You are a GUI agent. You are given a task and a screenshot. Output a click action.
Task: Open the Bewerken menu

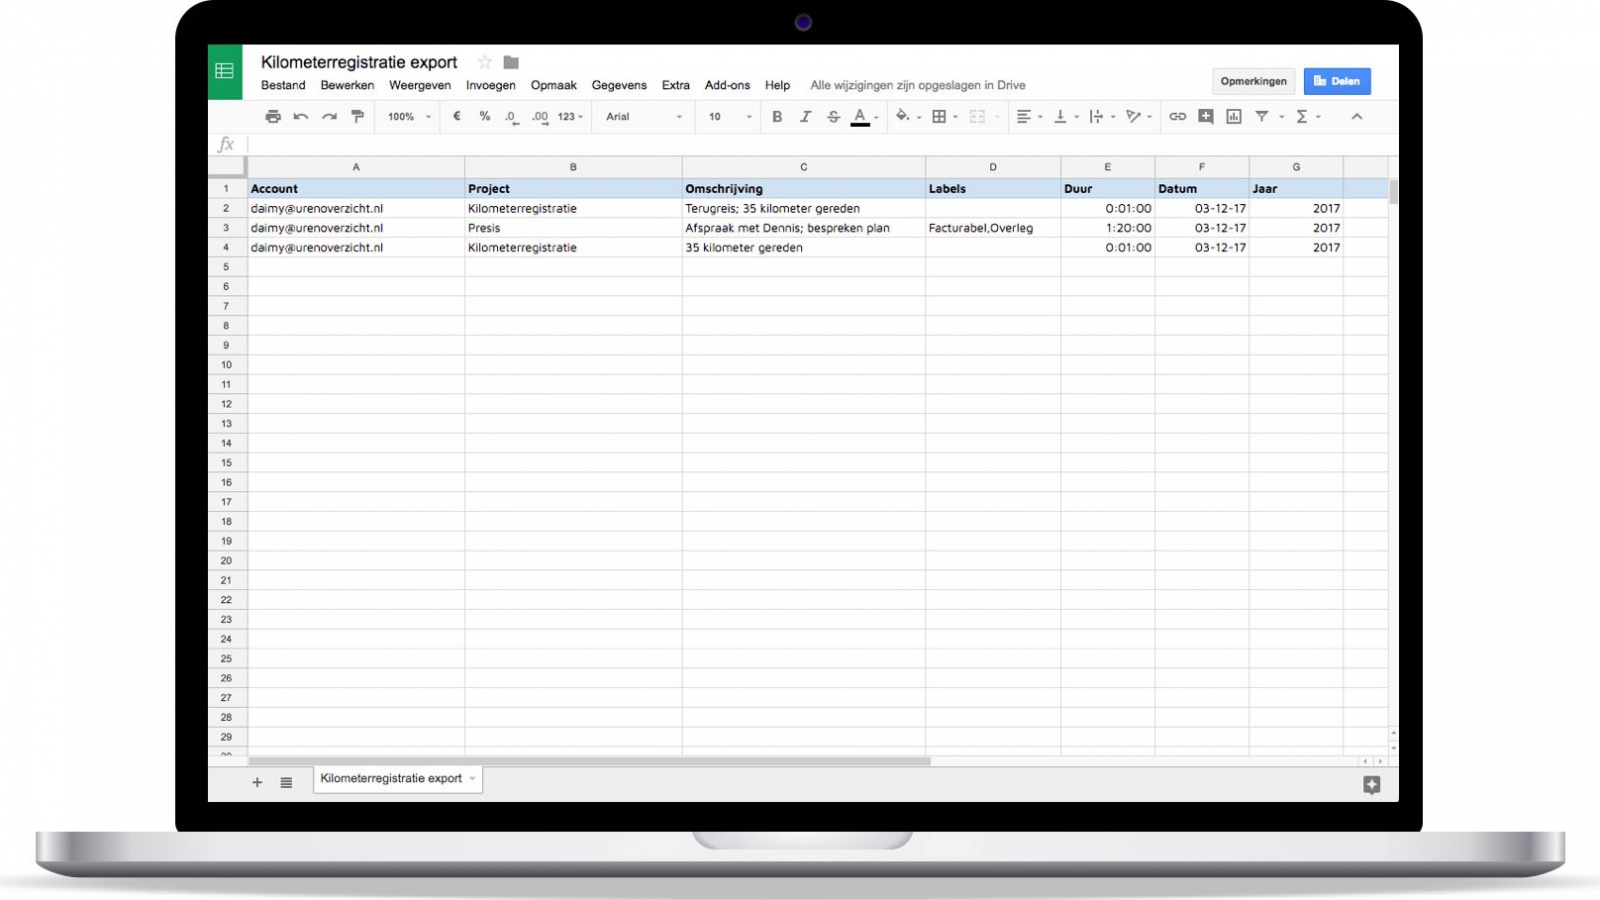(x=347, y=85)
